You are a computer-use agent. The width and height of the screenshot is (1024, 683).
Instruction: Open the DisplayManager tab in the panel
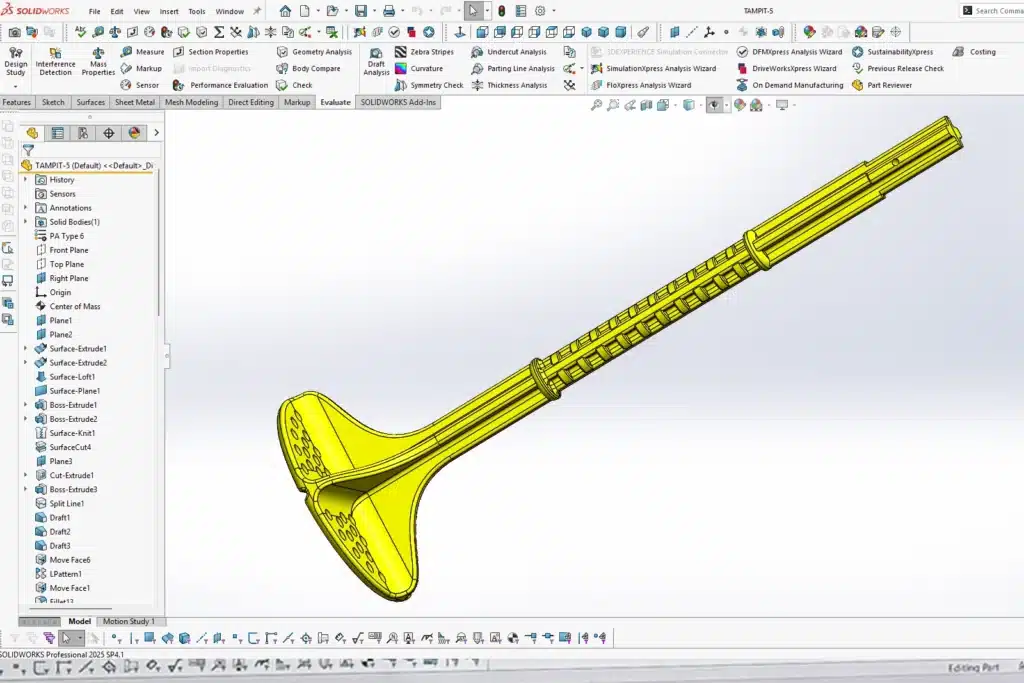coord(135,133)
